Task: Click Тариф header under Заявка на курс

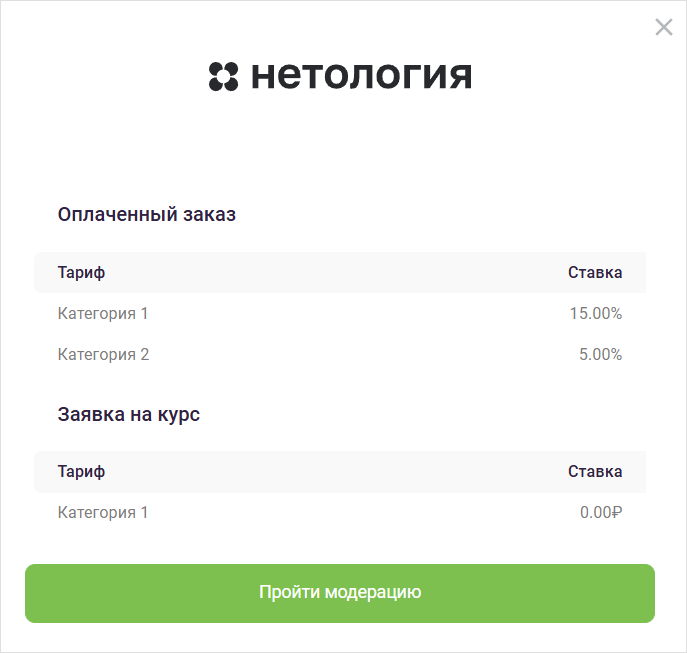Action: [81, 472]
